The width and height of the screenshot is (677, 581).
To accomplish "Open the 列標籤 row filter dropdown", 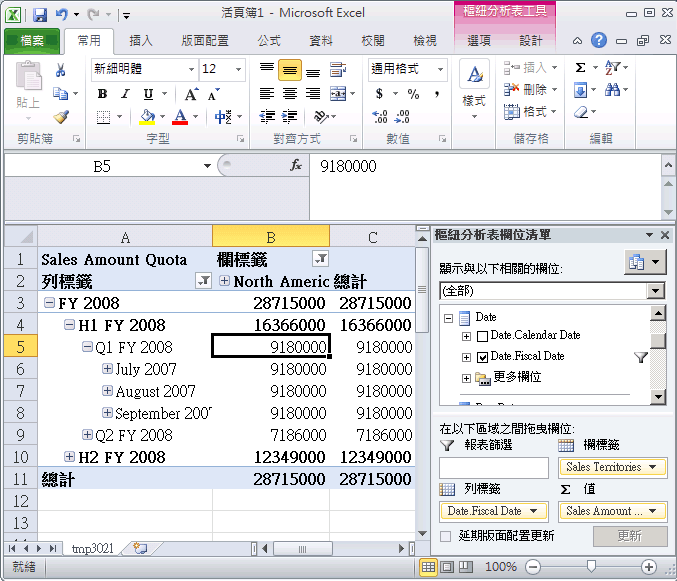I will tap(203, 281).
